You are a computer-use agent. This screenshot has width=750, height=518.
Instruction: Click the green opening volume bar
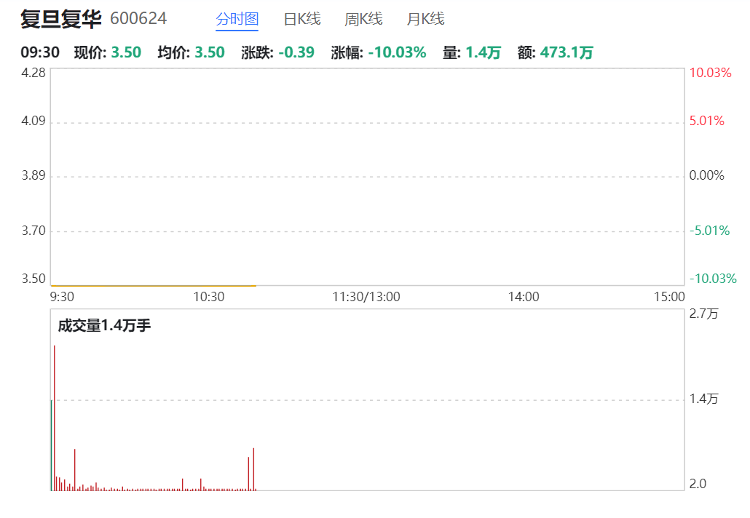(x=52, y=445)
